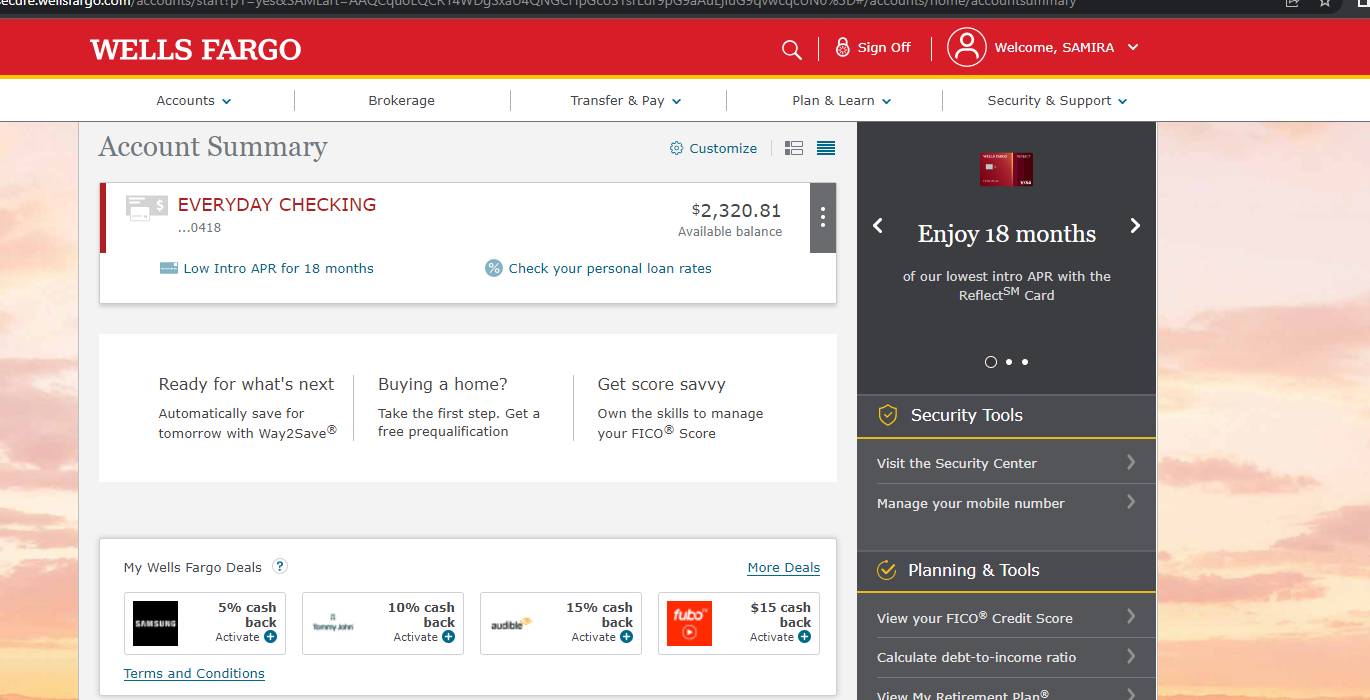The image size is (1370, 700).
Task: Click the Audible deal logo
Action: [x=511, y=623]
